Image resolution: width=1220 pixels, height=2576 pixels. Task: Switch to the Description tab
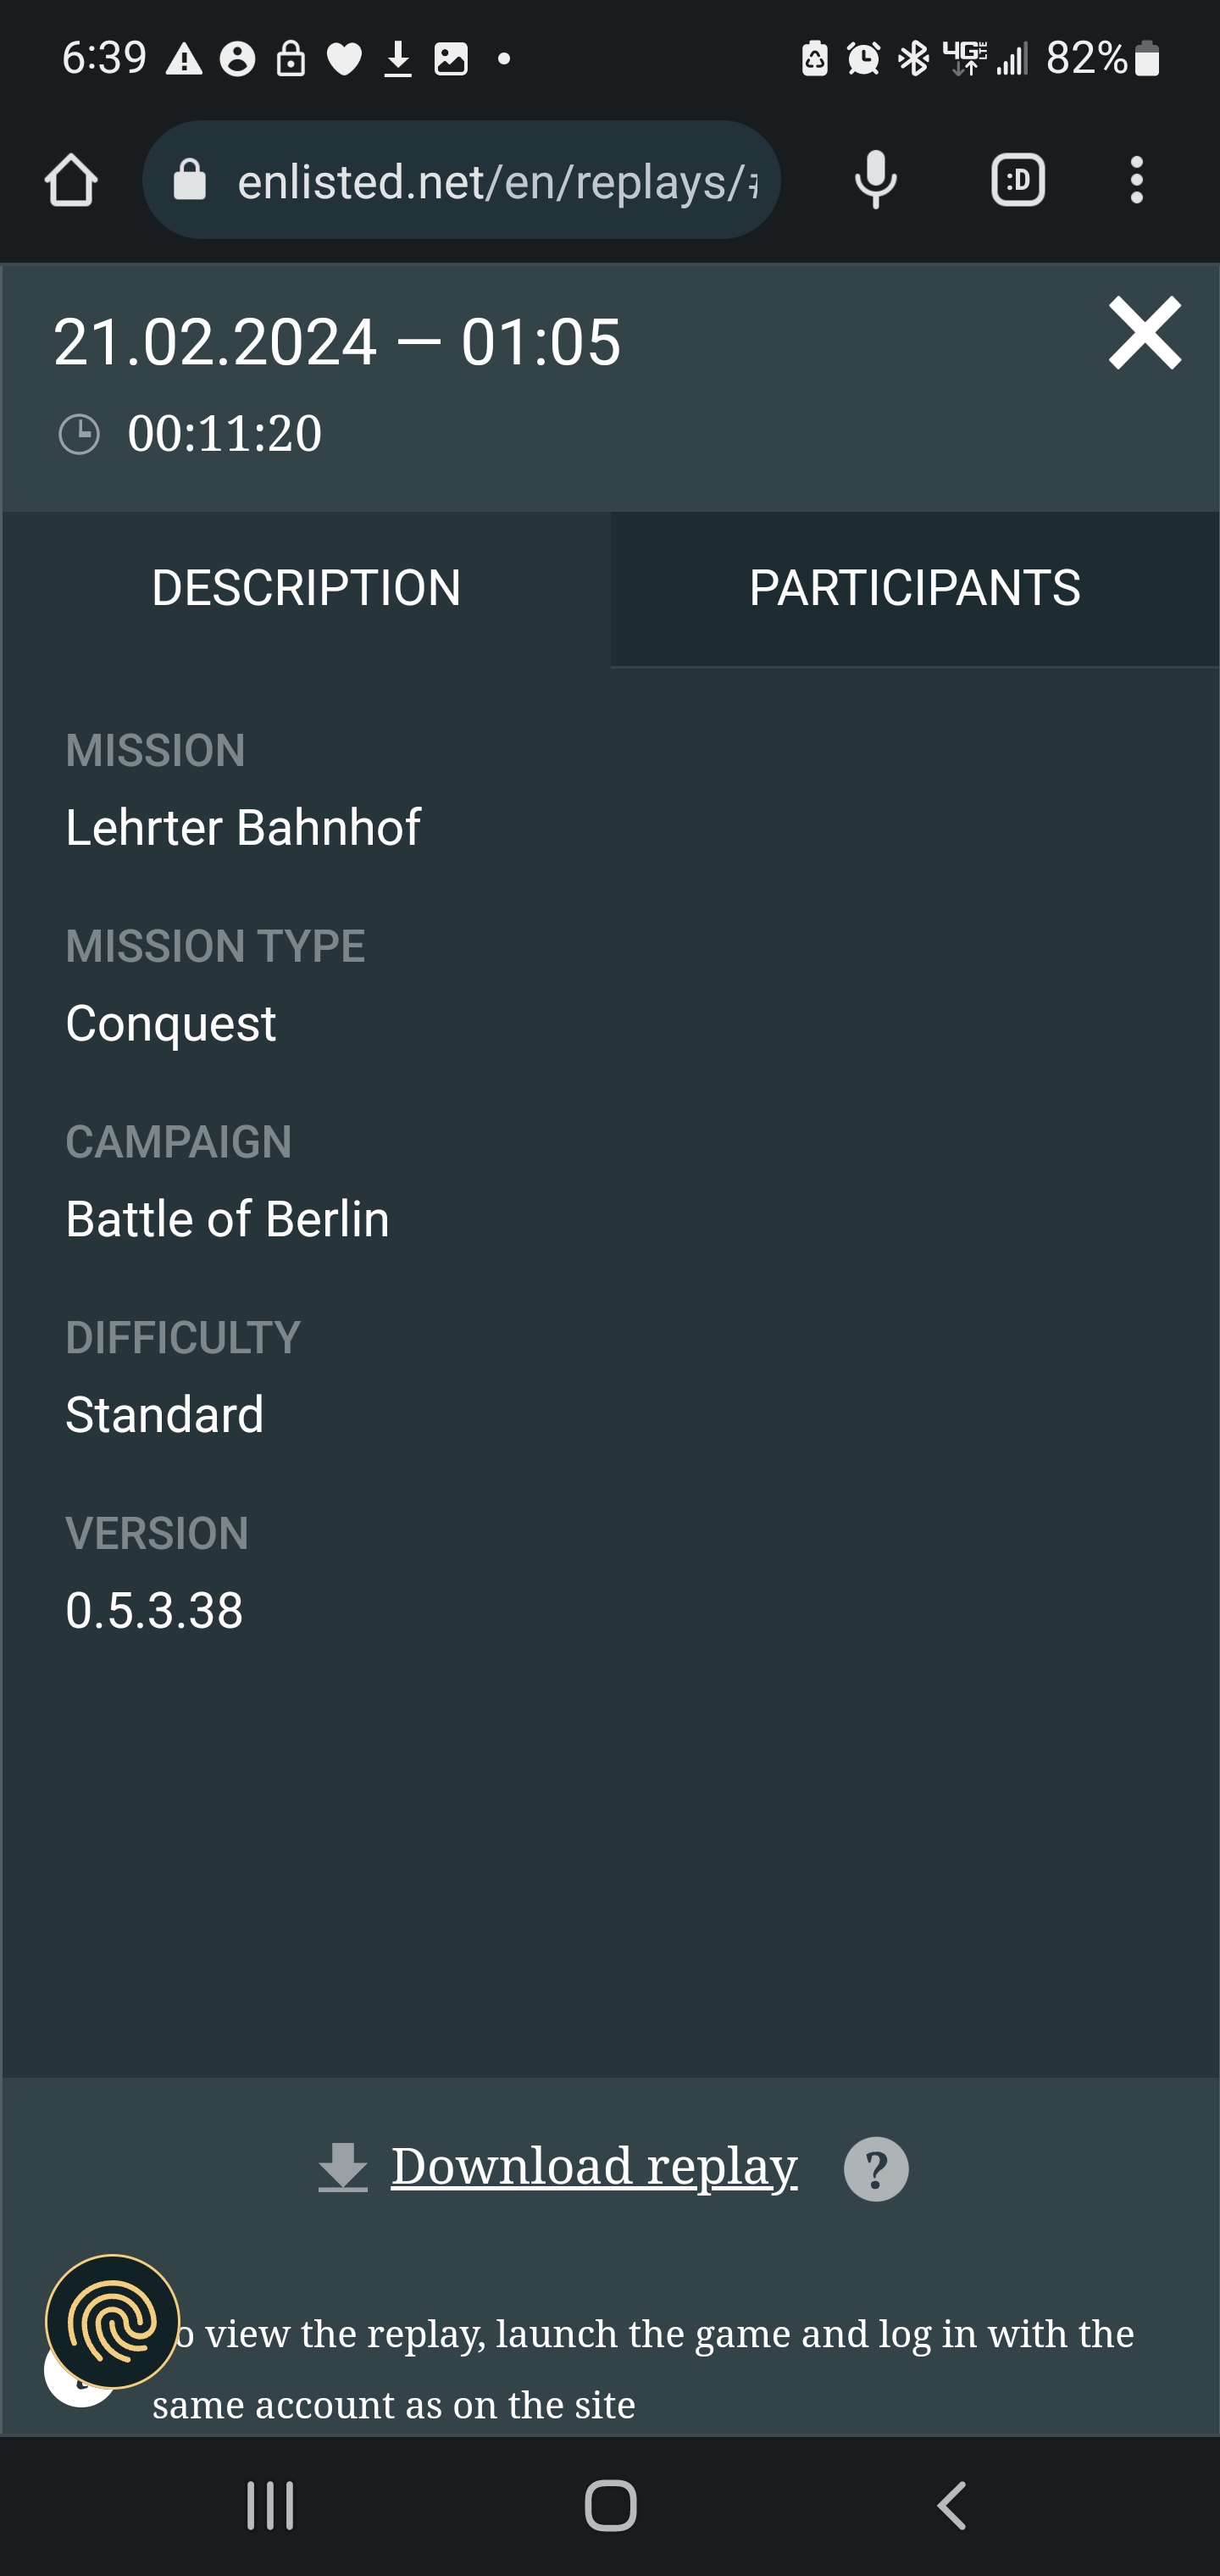306,588
